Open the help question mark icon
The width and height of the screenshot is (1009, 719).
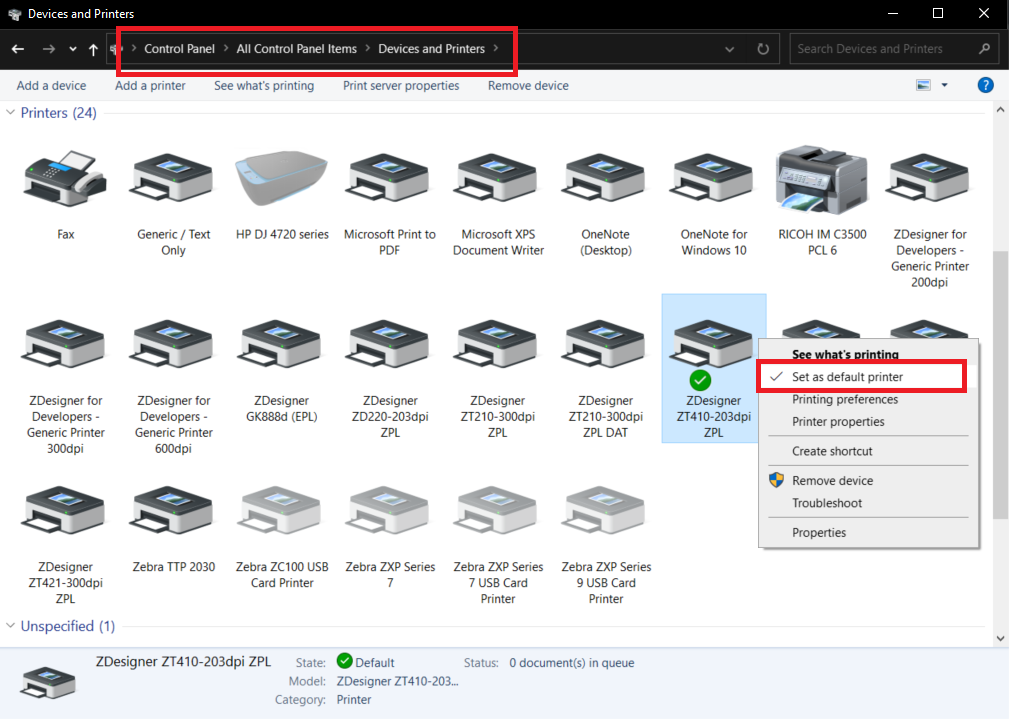coord(985,85)
